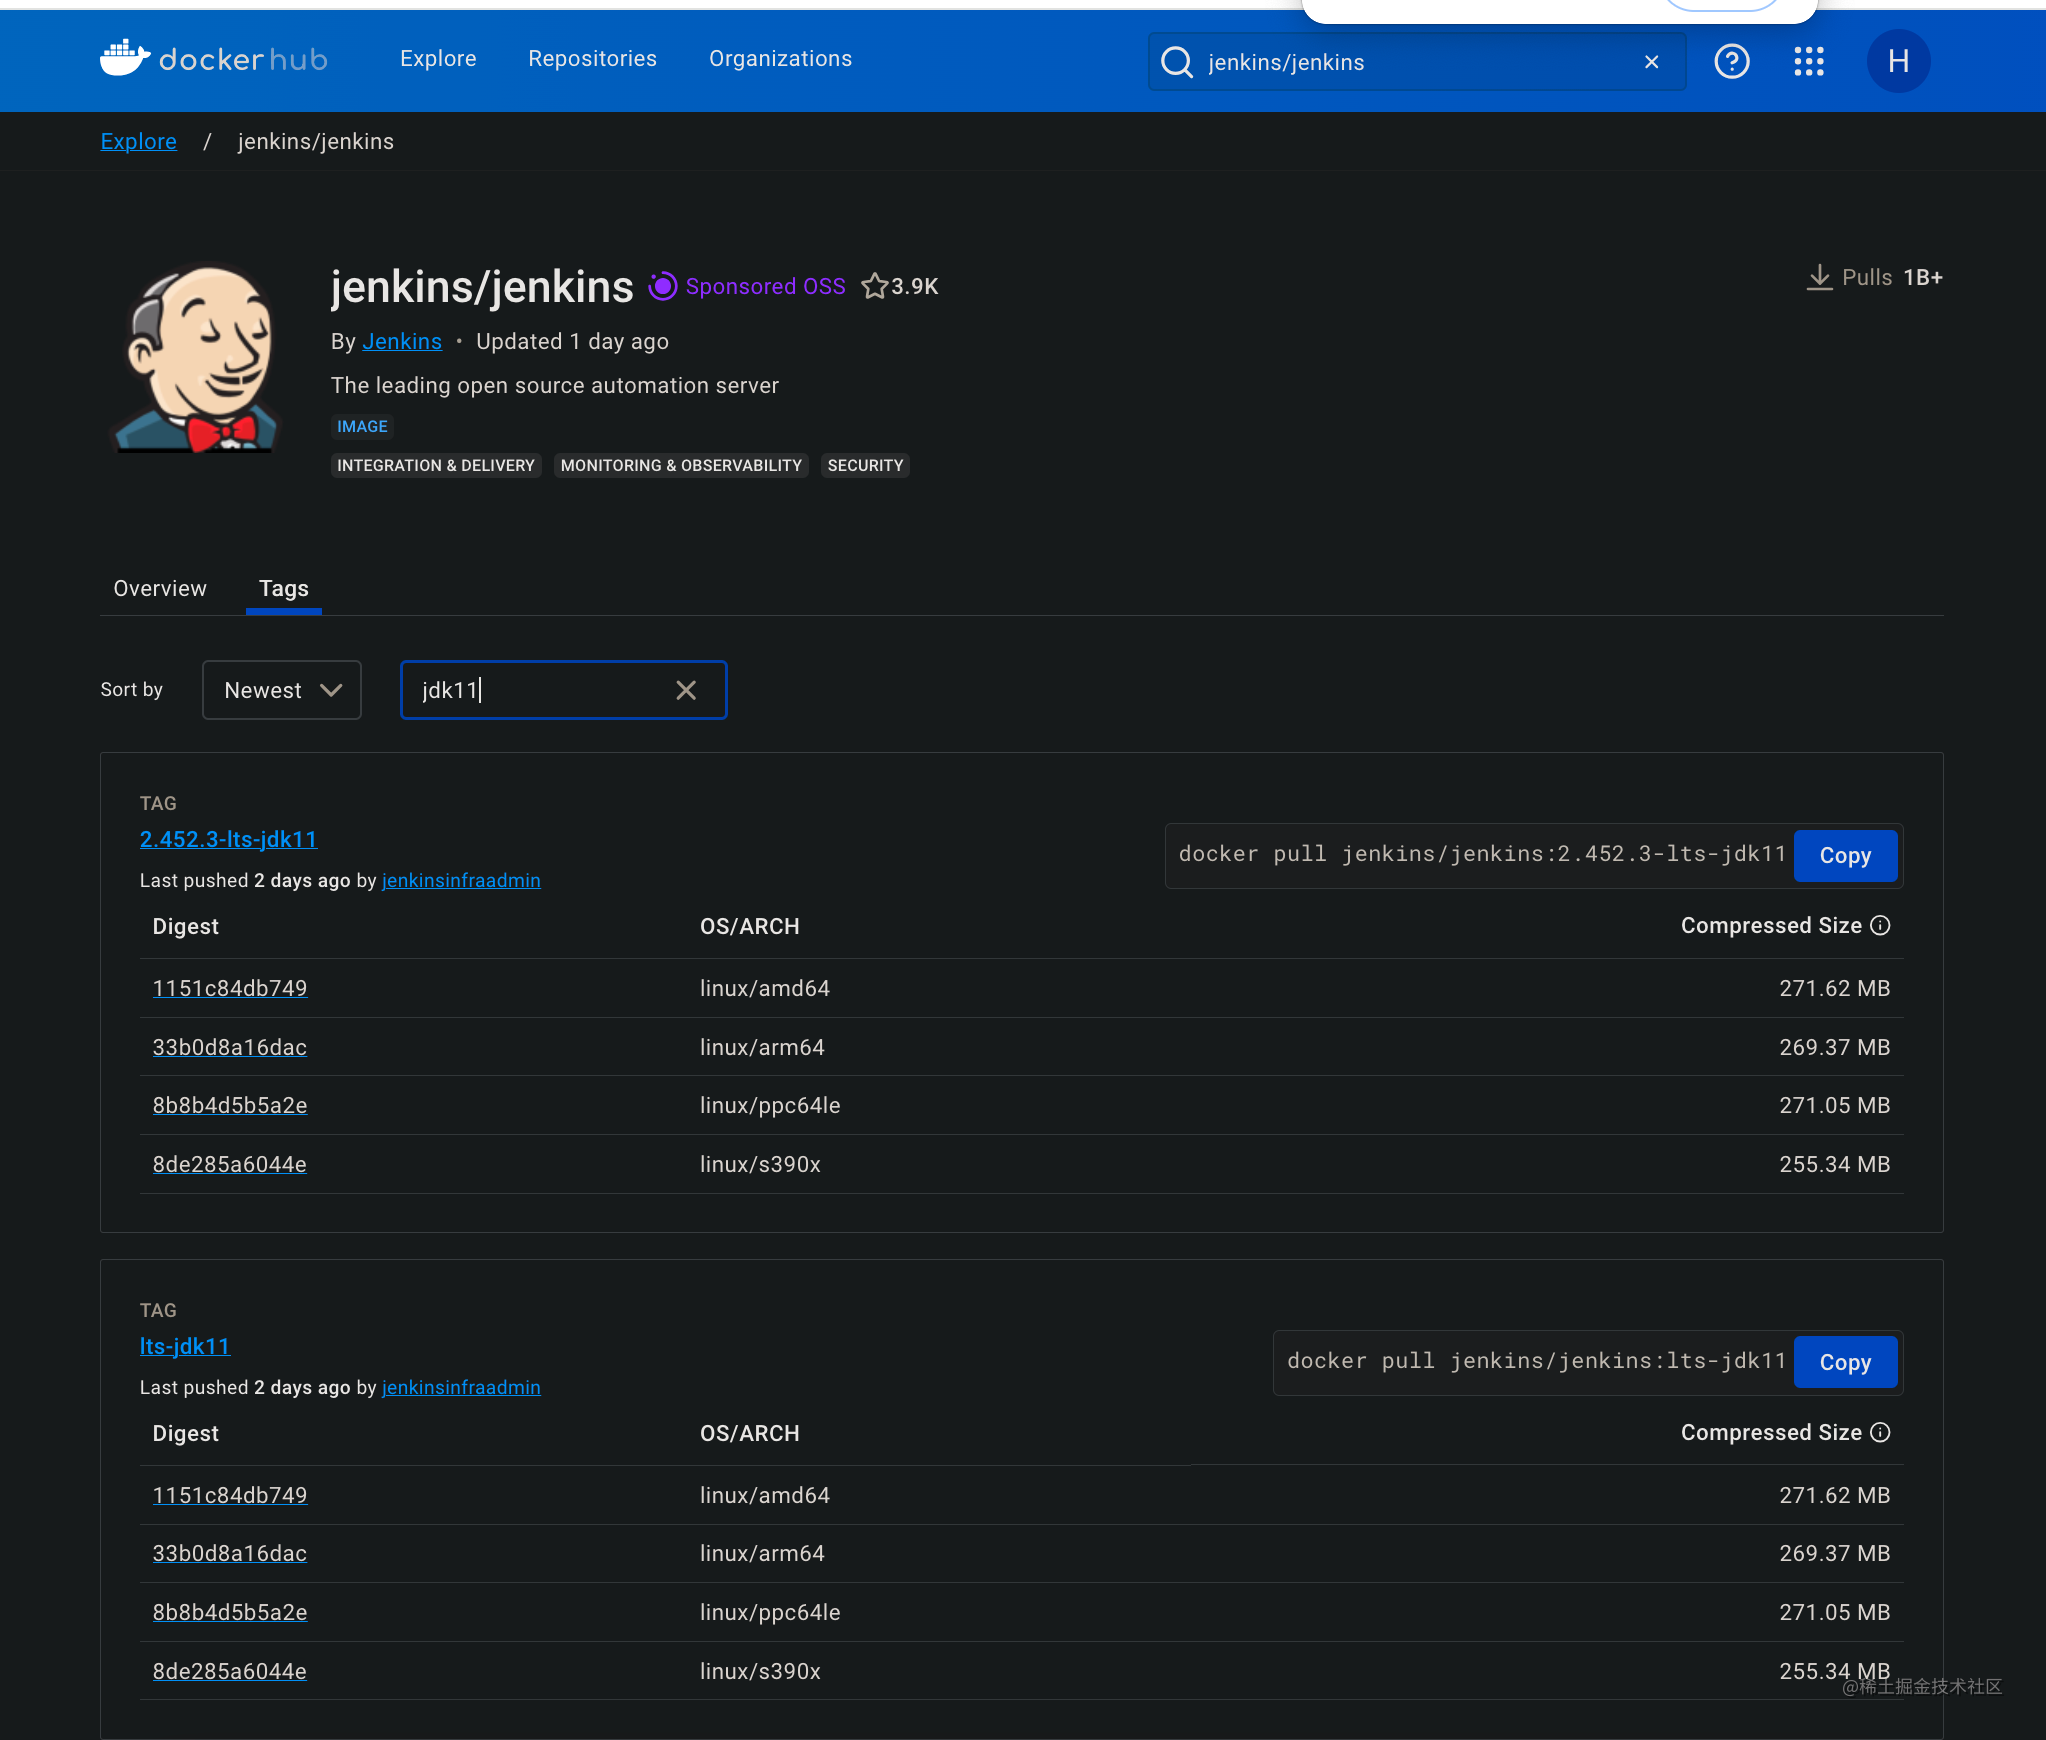
Task: Click the Explore breadcrumb link
Action: tap(139, 141)
